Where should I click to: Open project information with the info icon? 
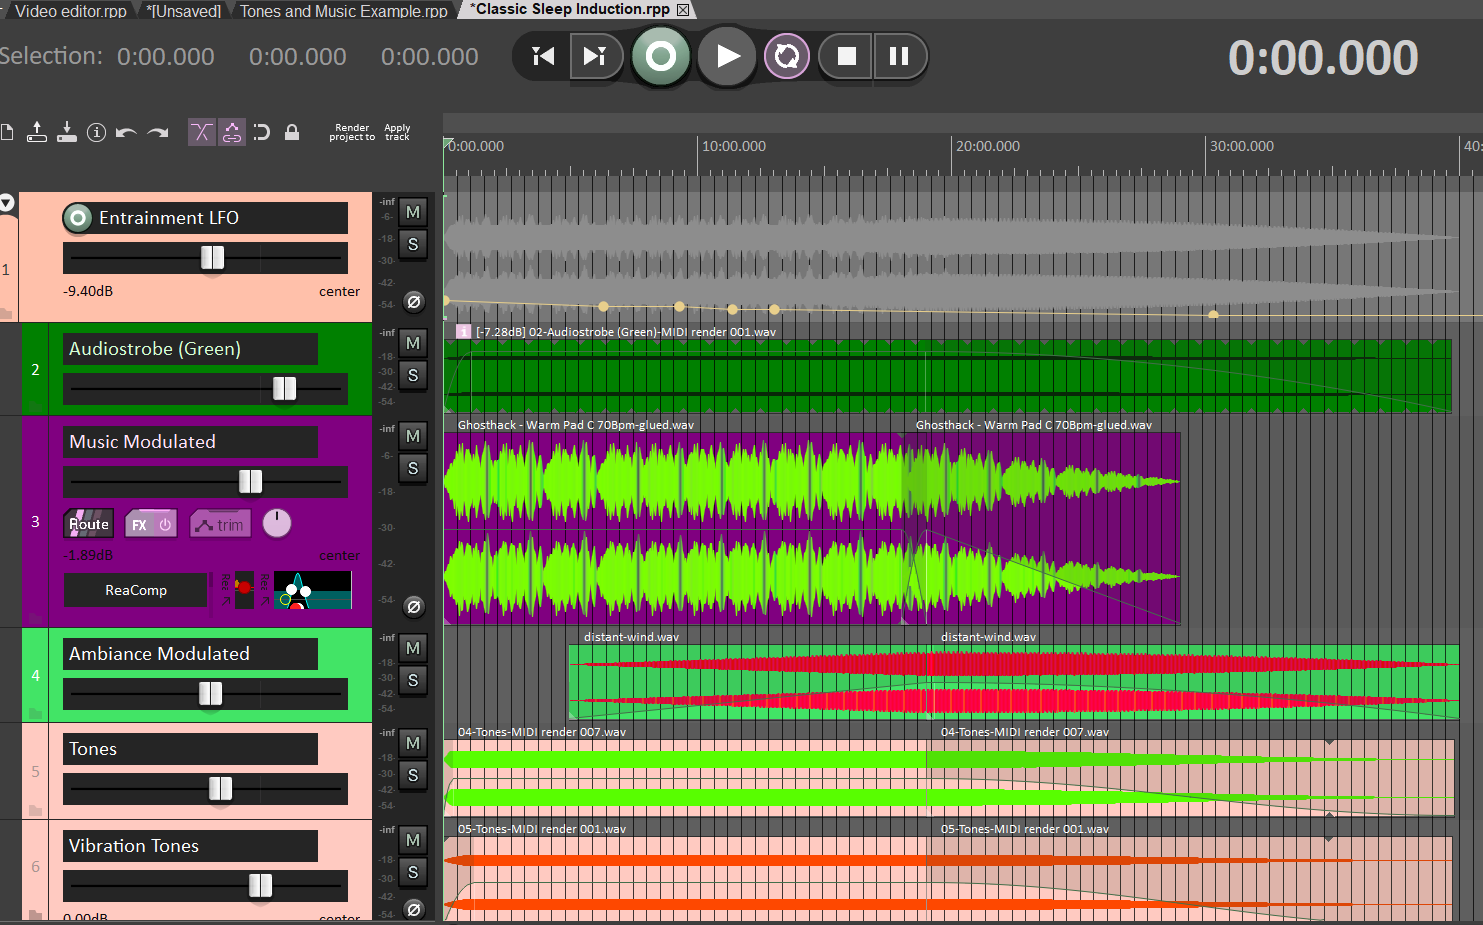96,132
